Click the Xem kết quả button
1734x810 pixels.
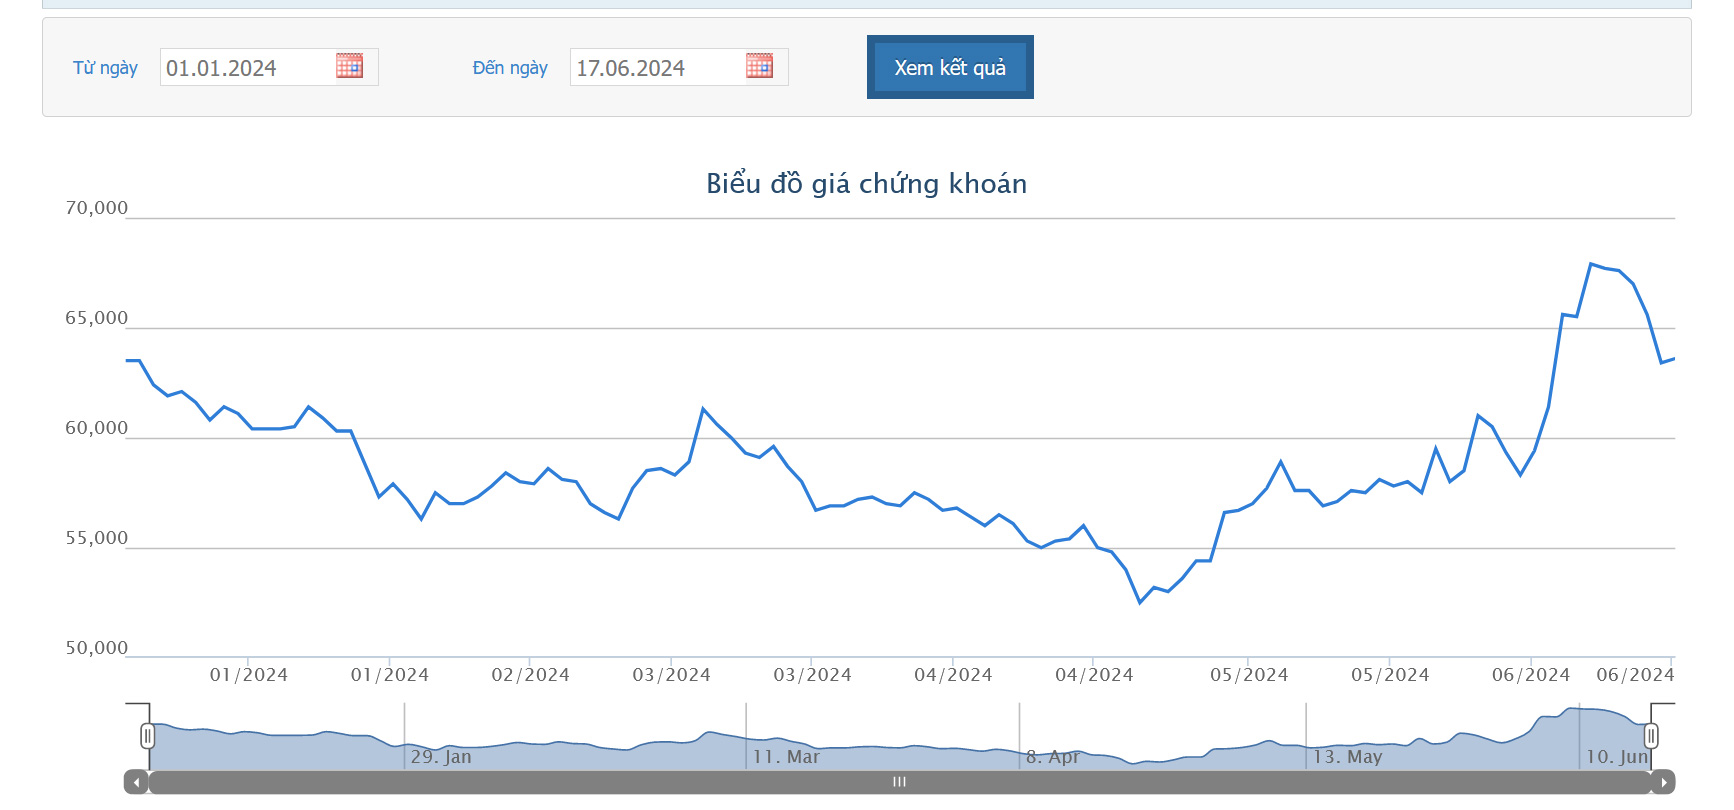[950, 67]
